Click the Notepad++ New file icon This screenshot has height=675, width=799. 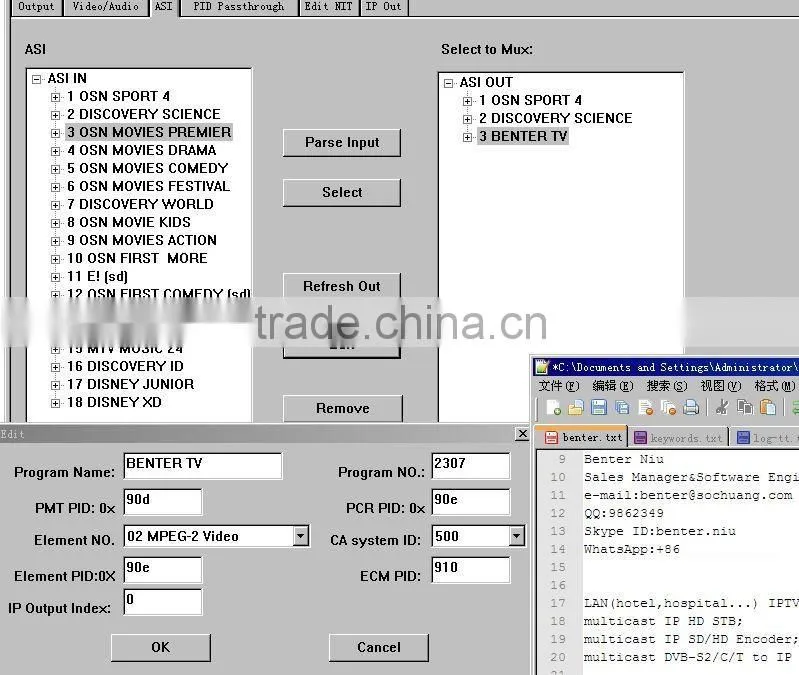click(553, 408)
